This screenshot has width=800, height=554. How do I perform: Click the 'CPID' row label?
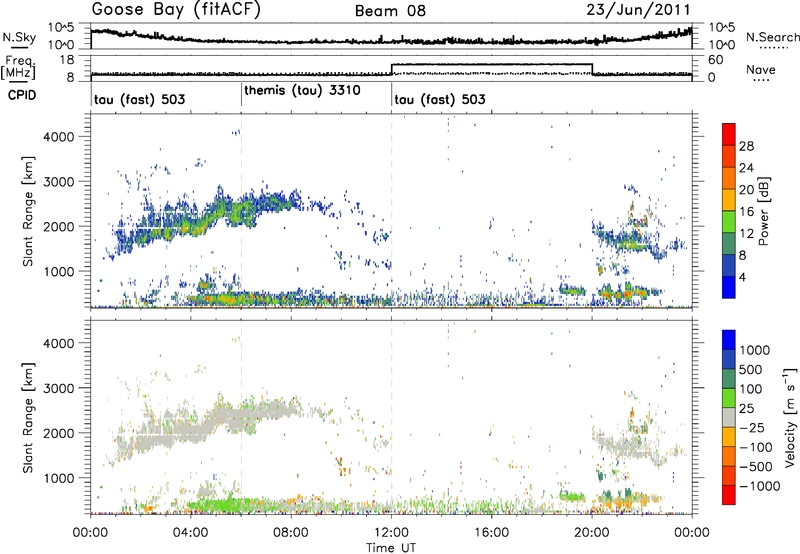click(x=22, y=95)
